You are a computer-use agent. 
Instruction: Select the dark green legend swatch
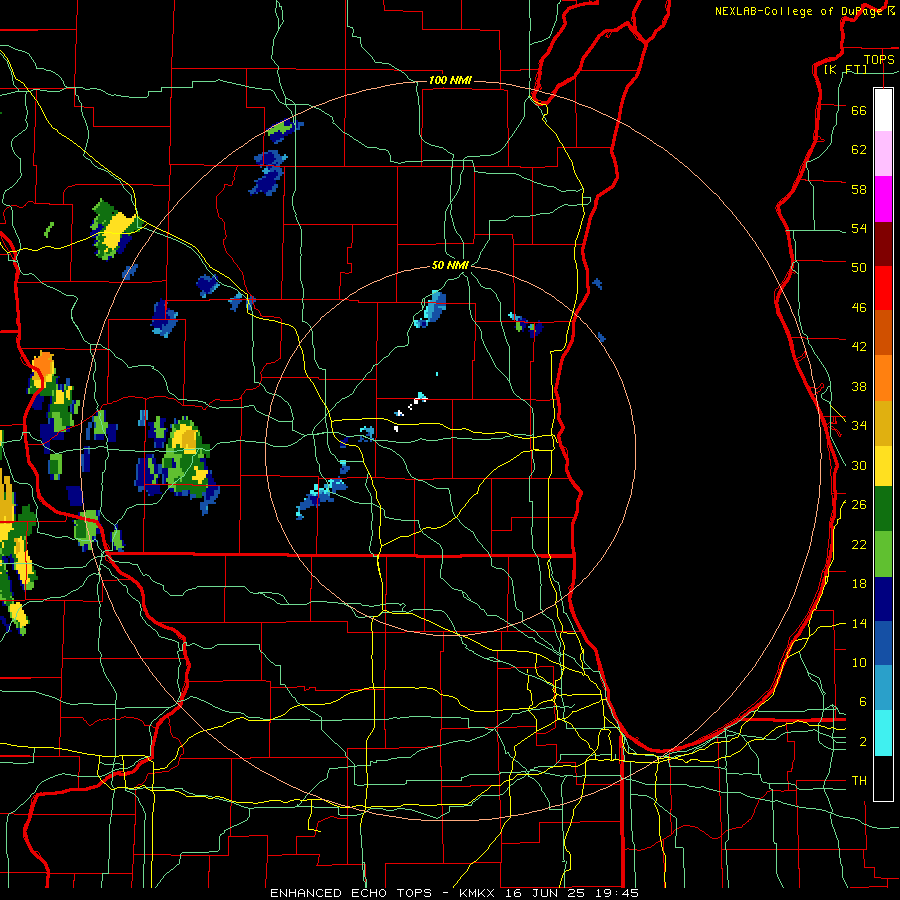(x=883, y=509)
